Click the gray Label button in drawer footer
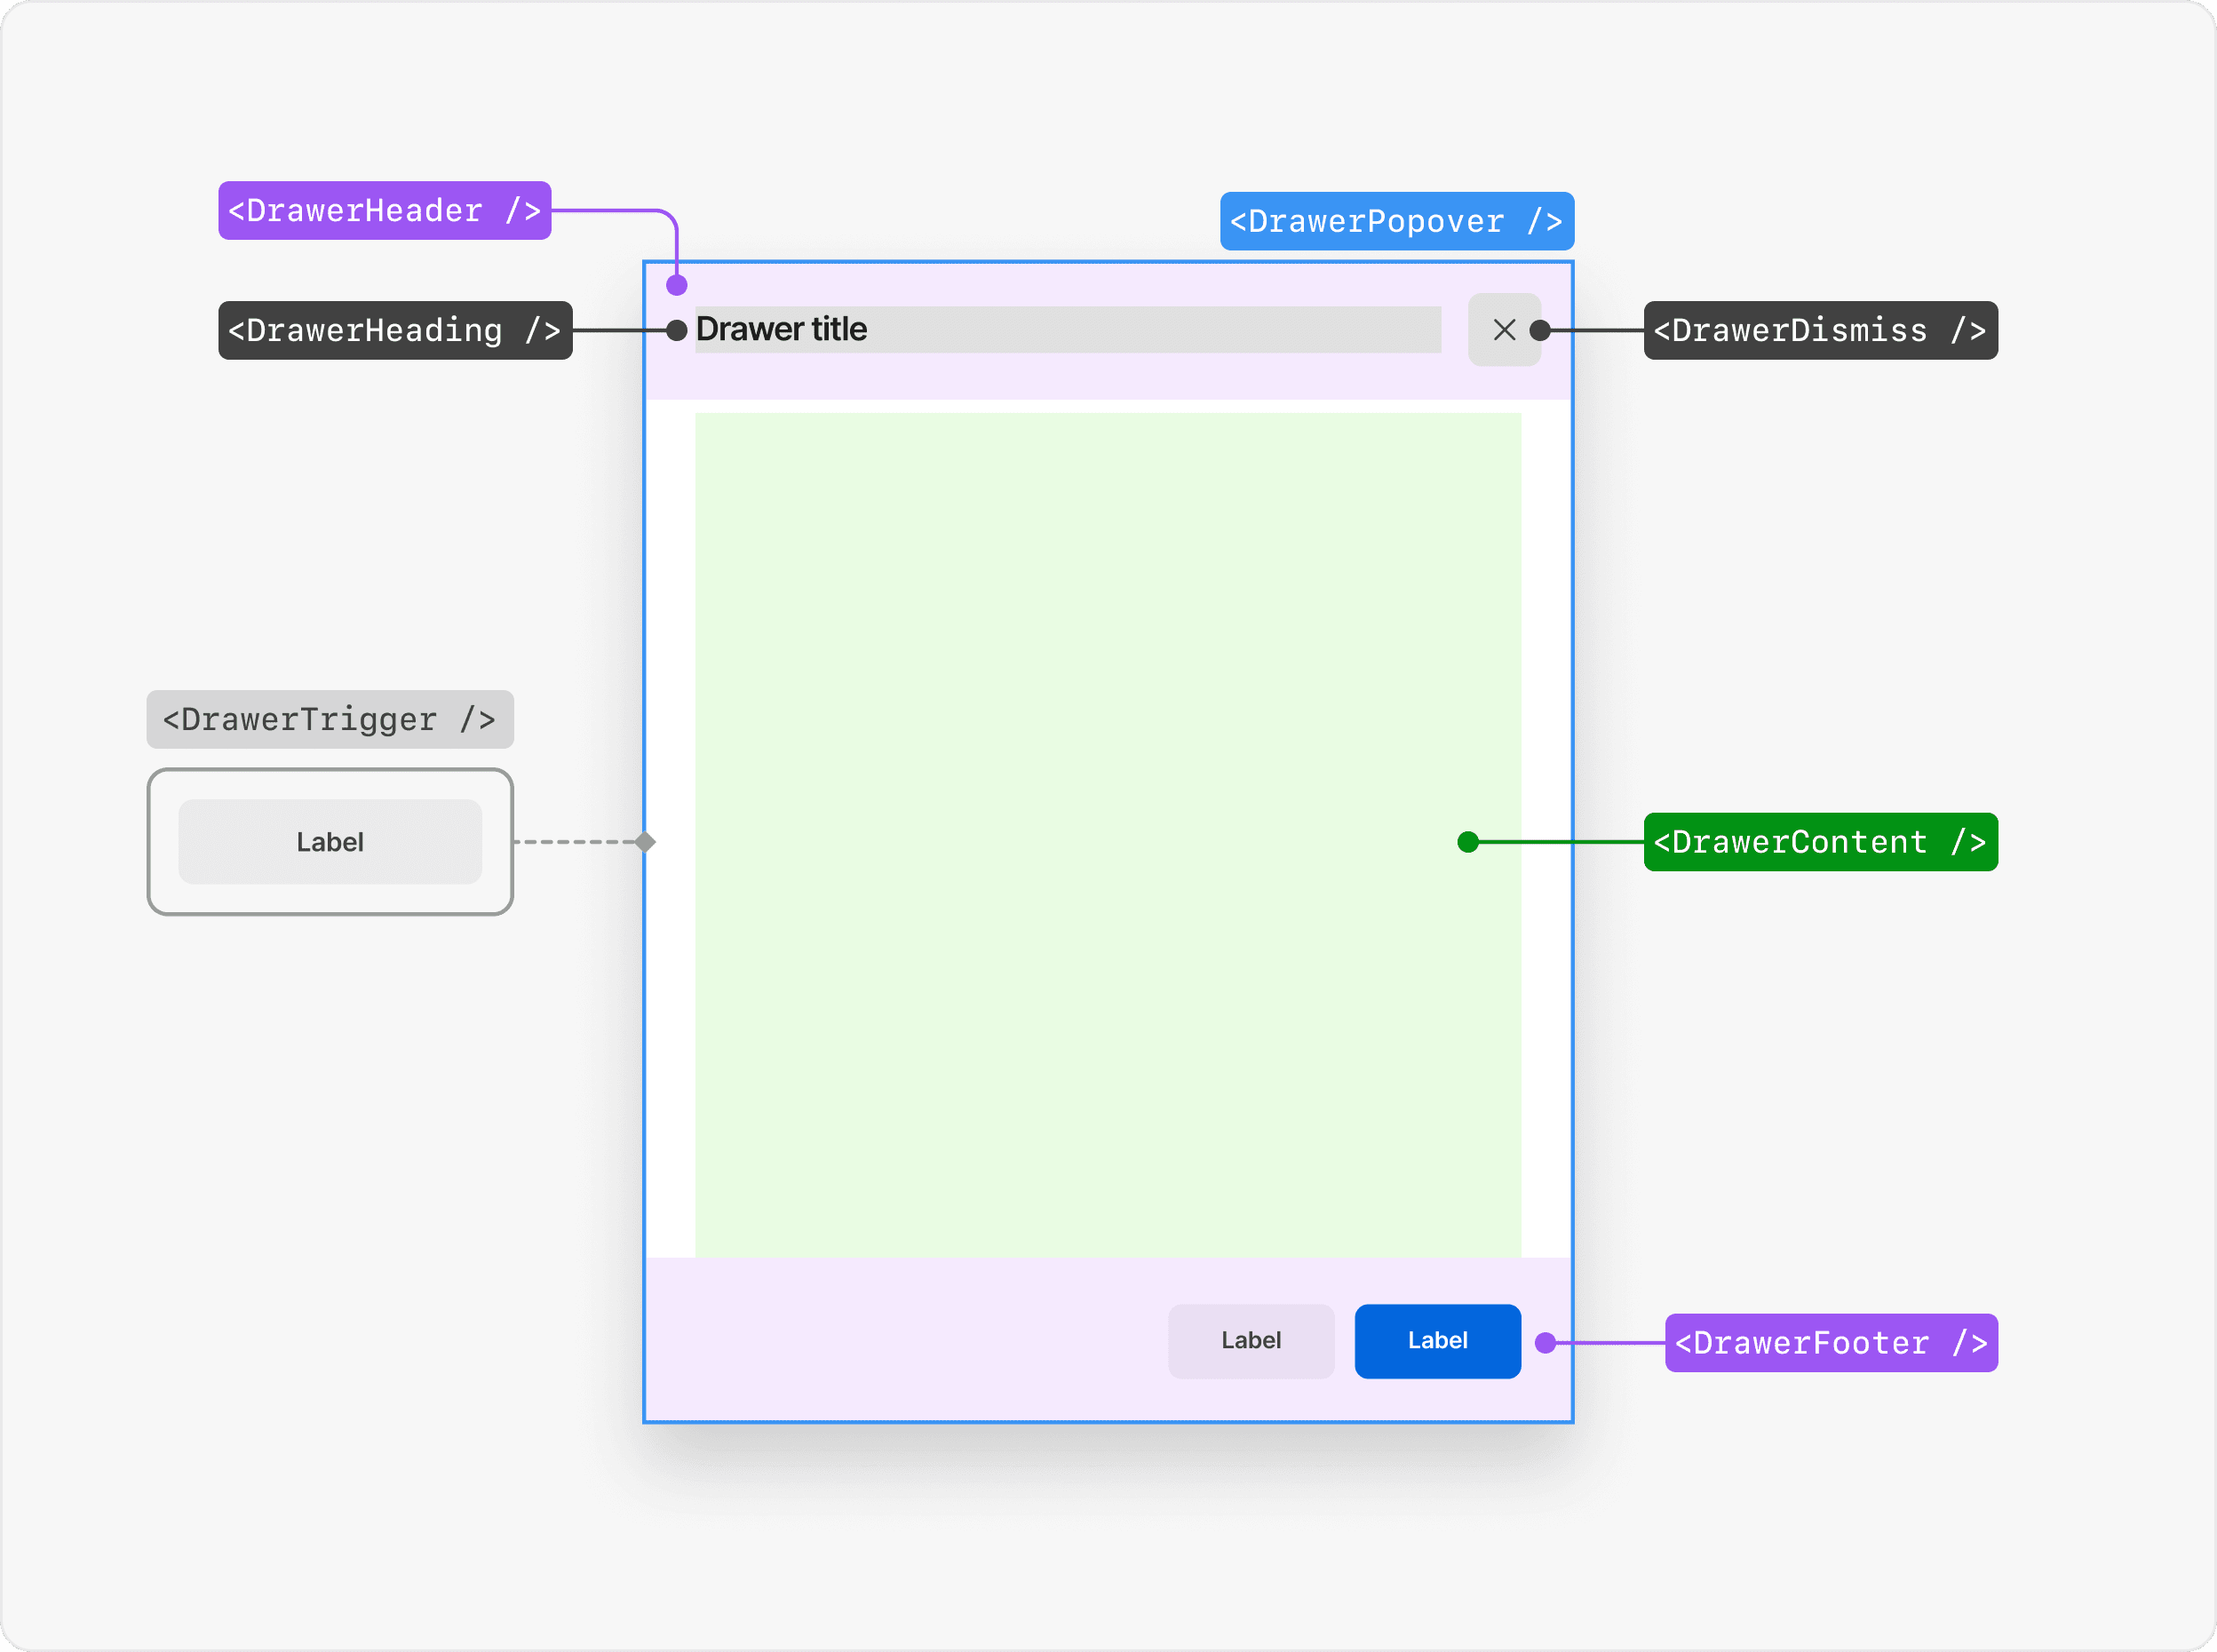Screen dimensions: 2217x1652 (1250, 1341)
